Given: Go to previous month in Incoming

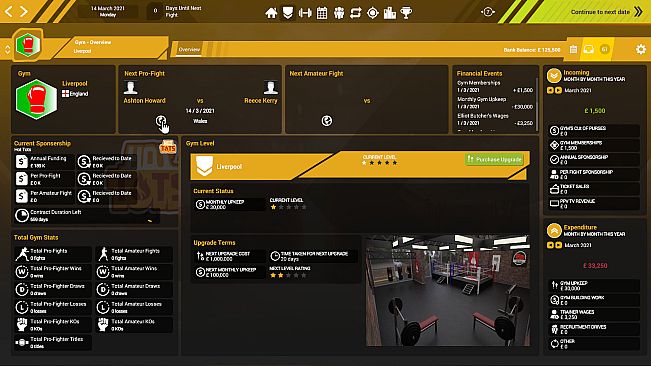Looking at the screenshot, I should [x=550, y=90].
